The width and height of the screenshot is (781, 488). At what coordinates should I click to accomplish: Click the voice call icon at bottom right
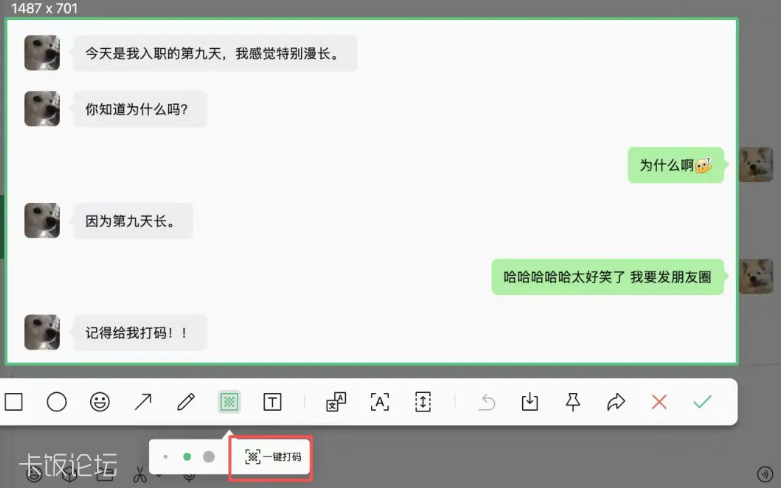(x=765, y=474)
